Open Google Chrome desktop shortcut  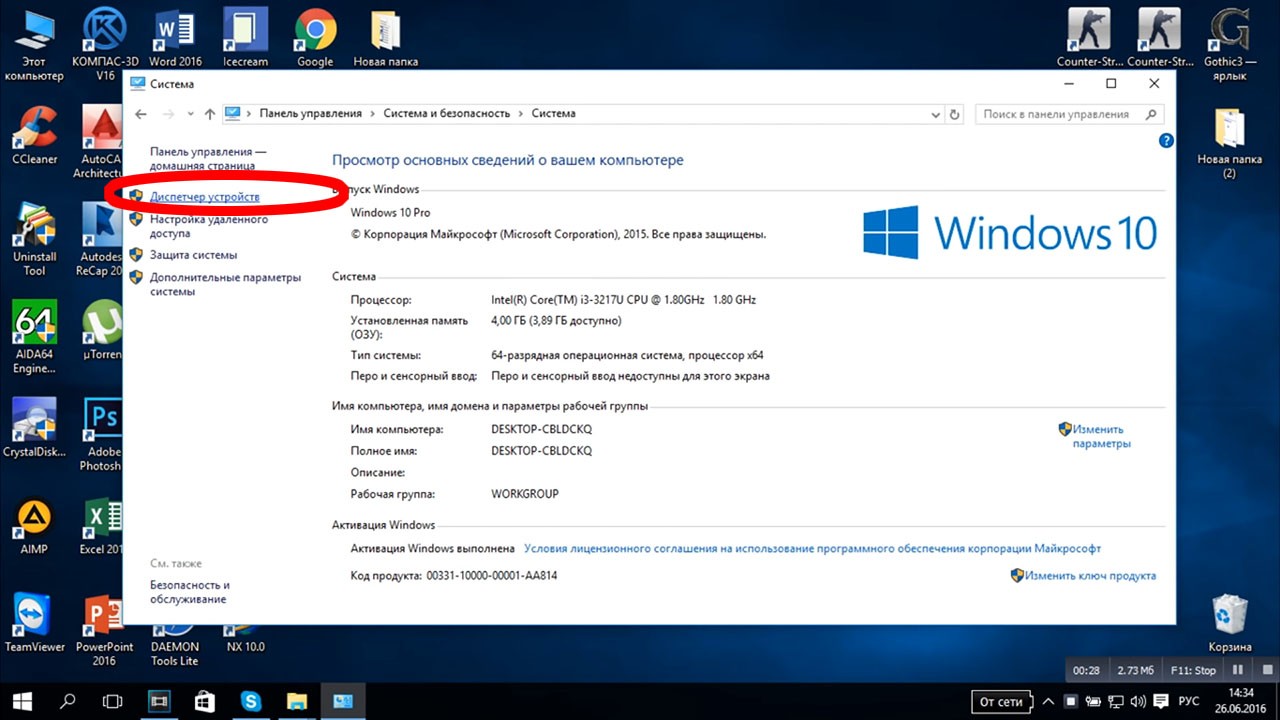(315, 38)
